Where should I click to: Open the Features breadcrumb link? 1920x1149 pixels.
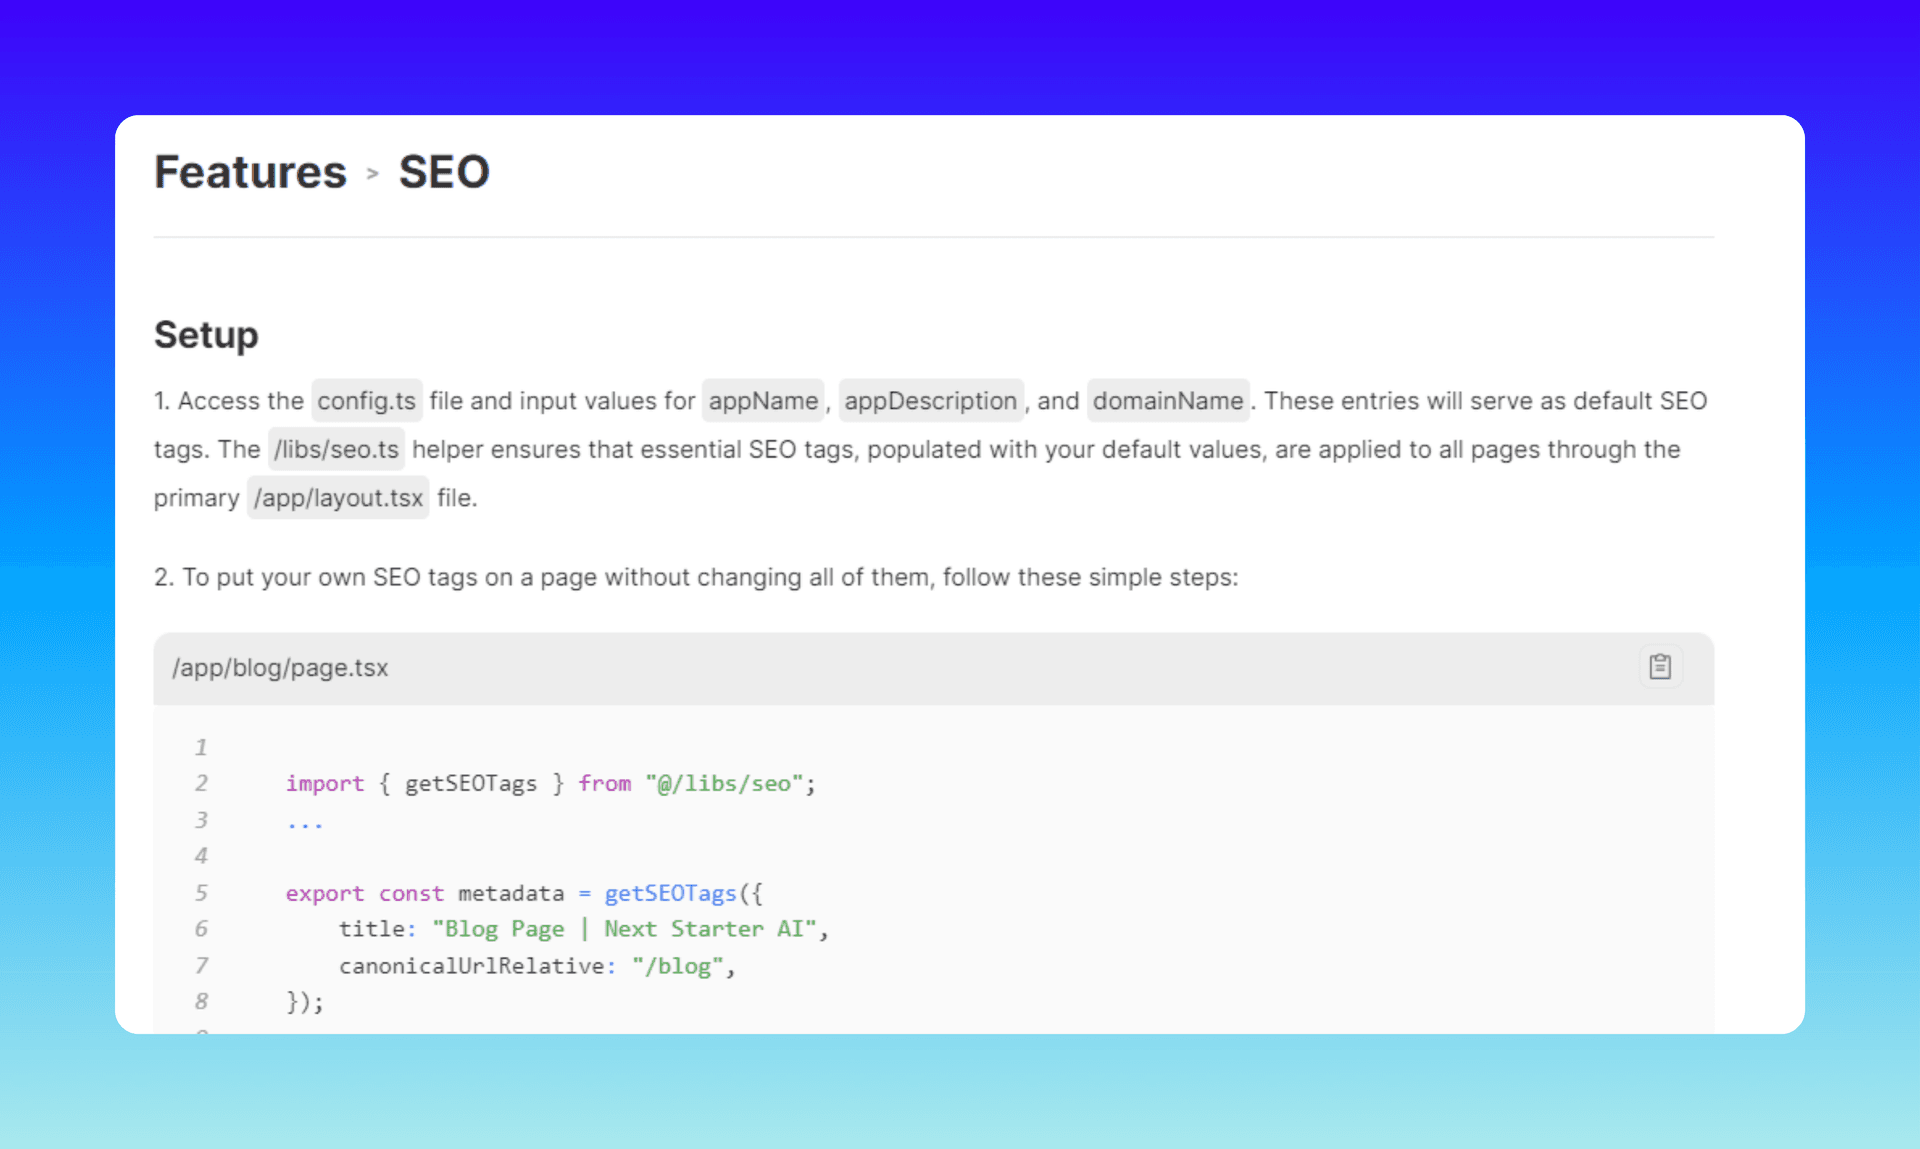coord(249,172)
